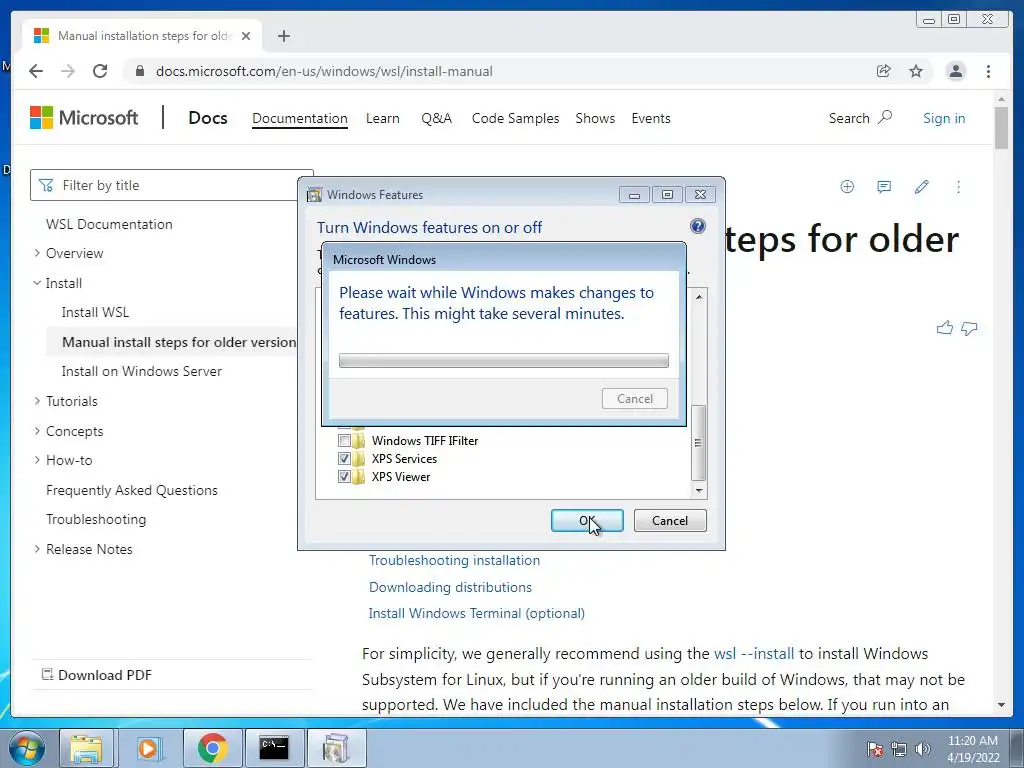Select Install WSL in the sidebar

click(x=95, y=312)
